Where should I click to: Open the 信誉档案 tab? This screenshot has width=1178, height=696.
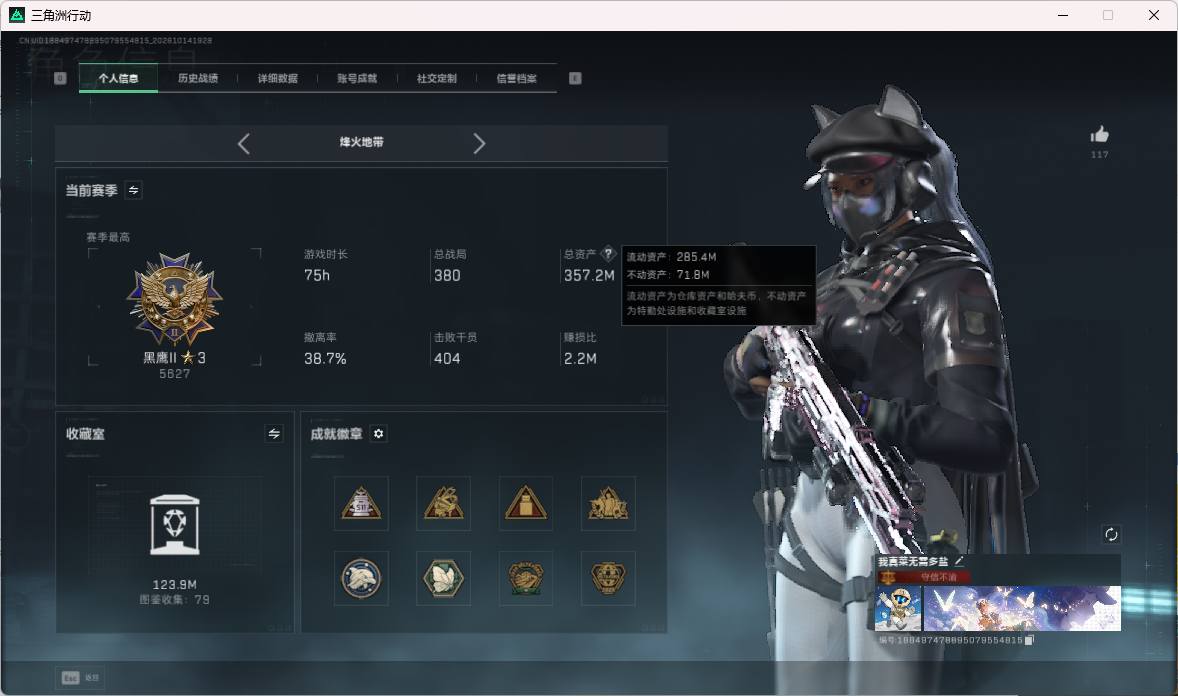[516, 78]
